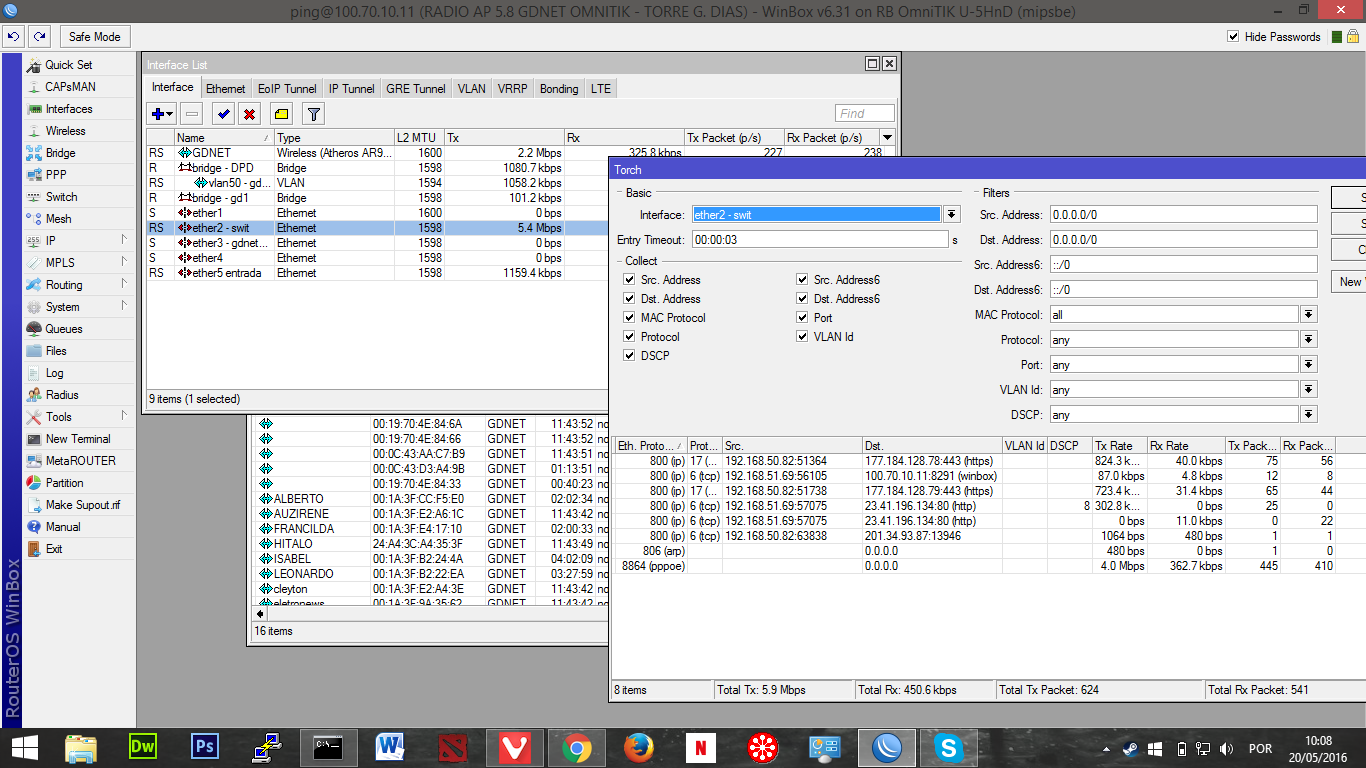Sort Torch results by Tx Rate header
Screen dimensions: 1366x768
1119,446
